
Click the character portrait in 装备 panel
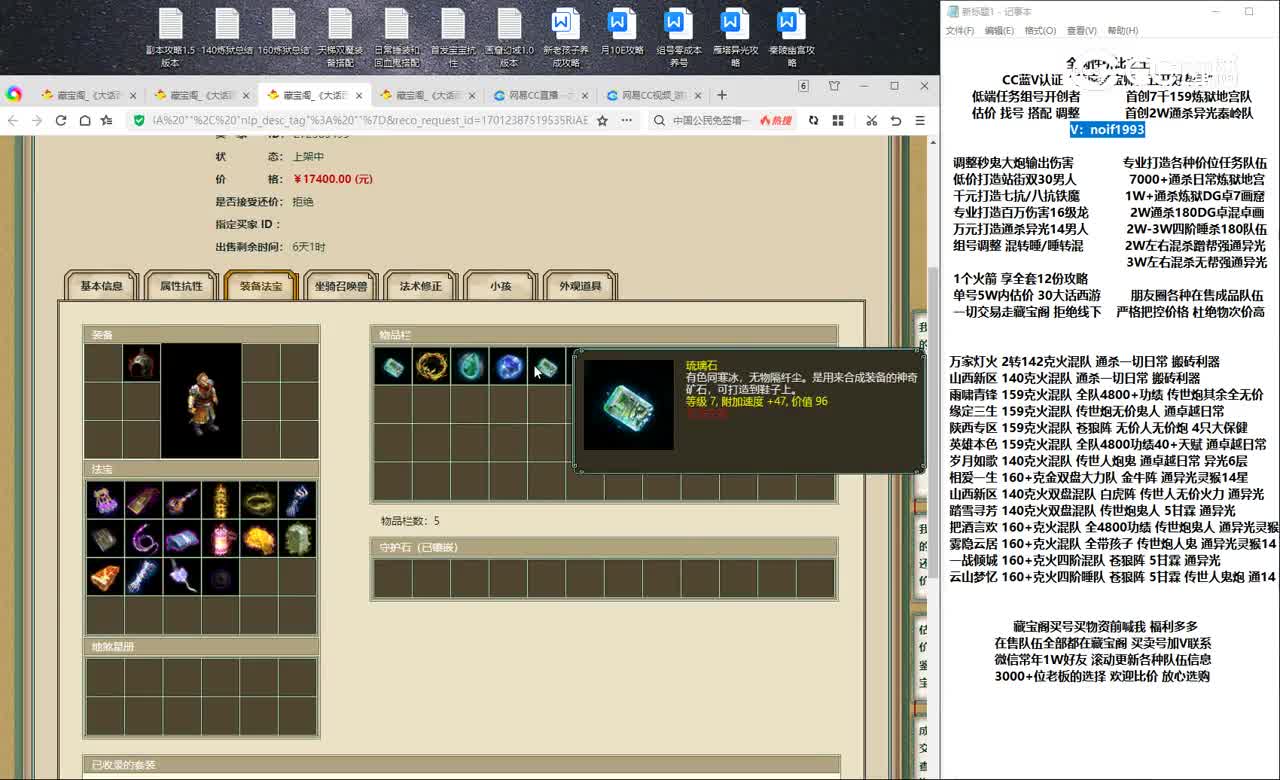coord(201,401)
